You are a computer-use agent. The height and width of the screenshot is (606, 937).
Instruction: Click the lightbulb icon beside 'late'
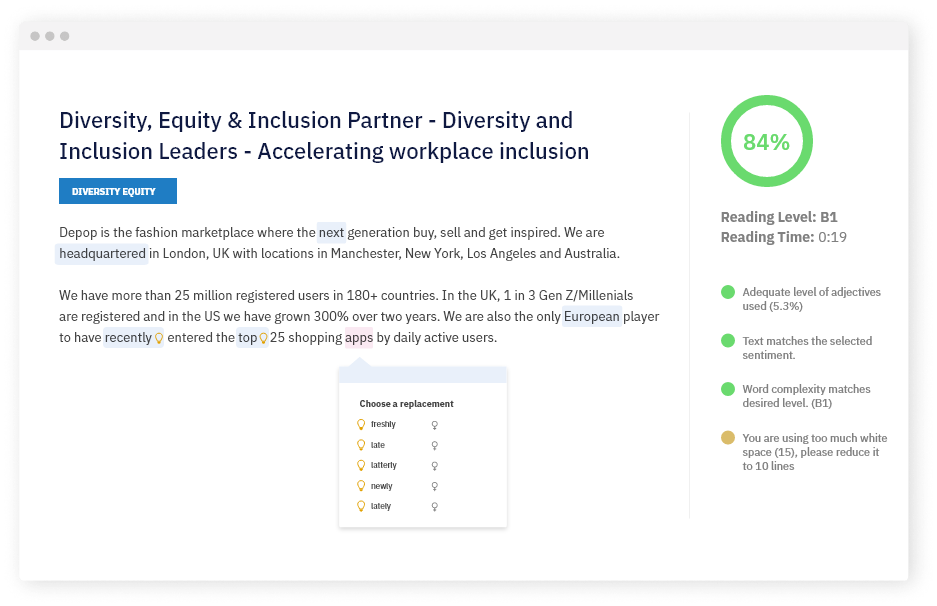(361, 445)
